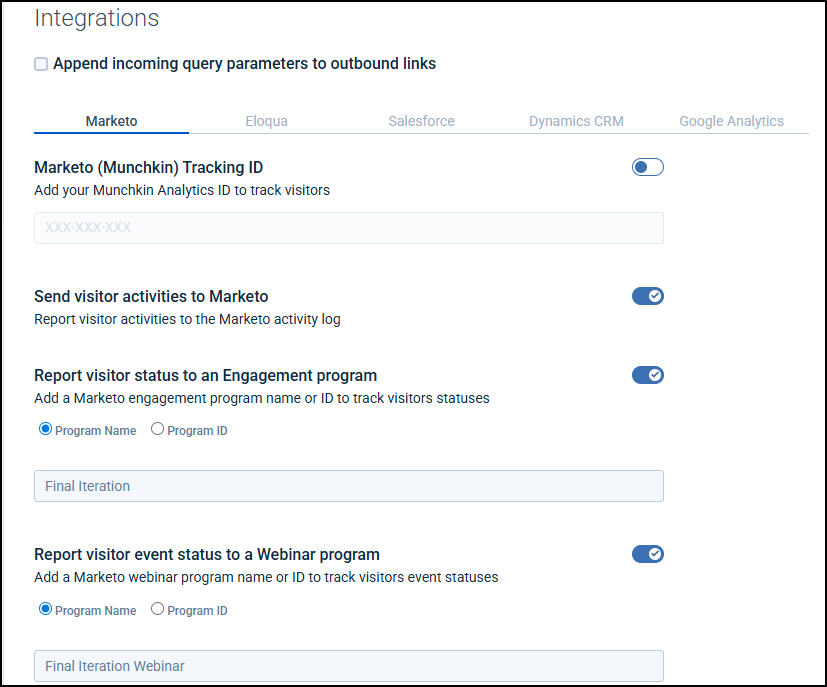Go to the Dynamics CRM tab
The height and width of the screenshot is (687, 827).
tap(576, 121)
